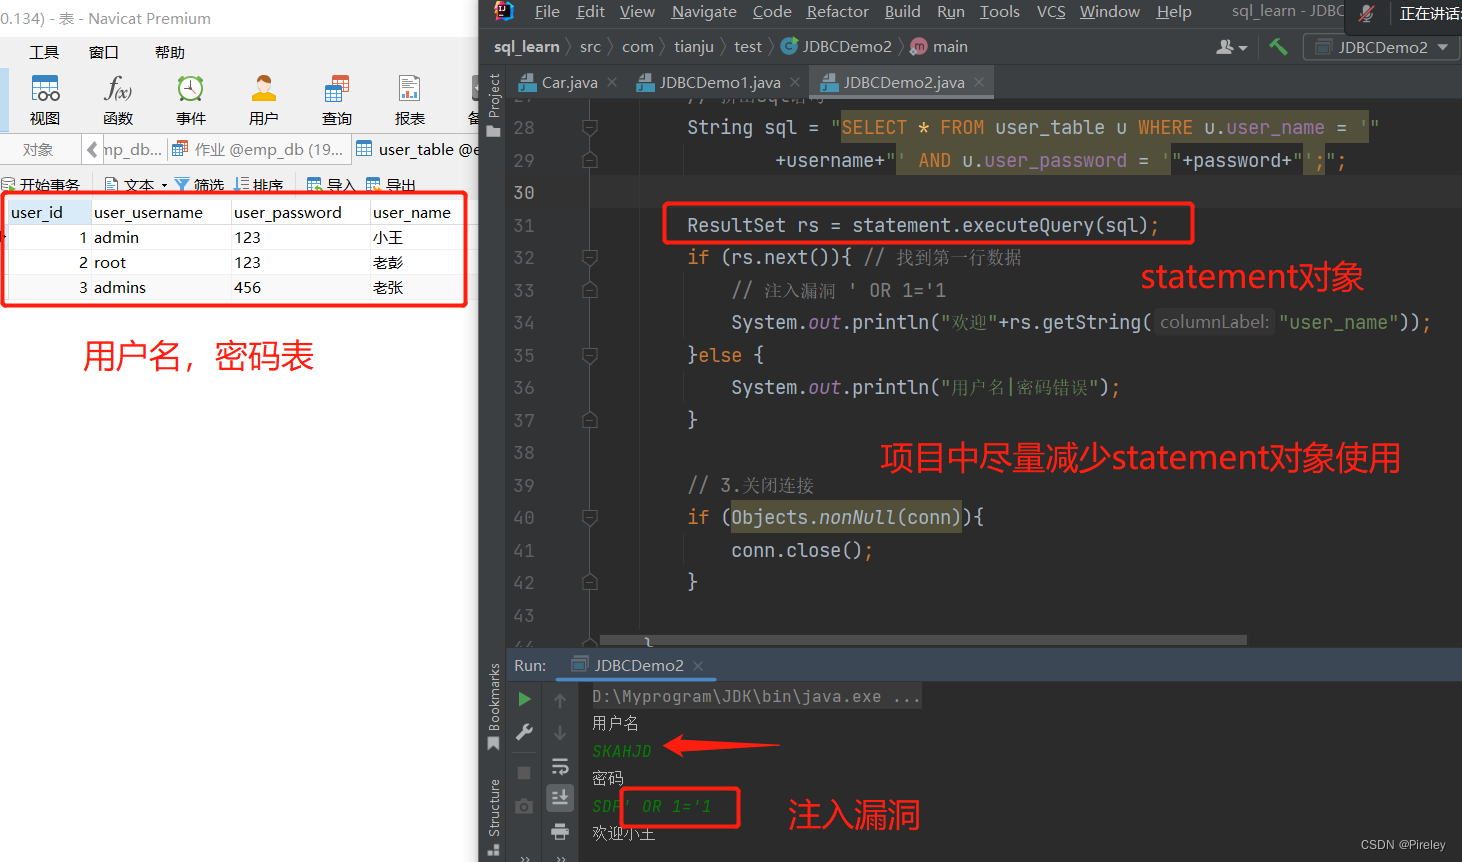The image size is (1462, 862).
Task: Switch to JDBCDemo1.java editor tab
Action: coord(720,82)
